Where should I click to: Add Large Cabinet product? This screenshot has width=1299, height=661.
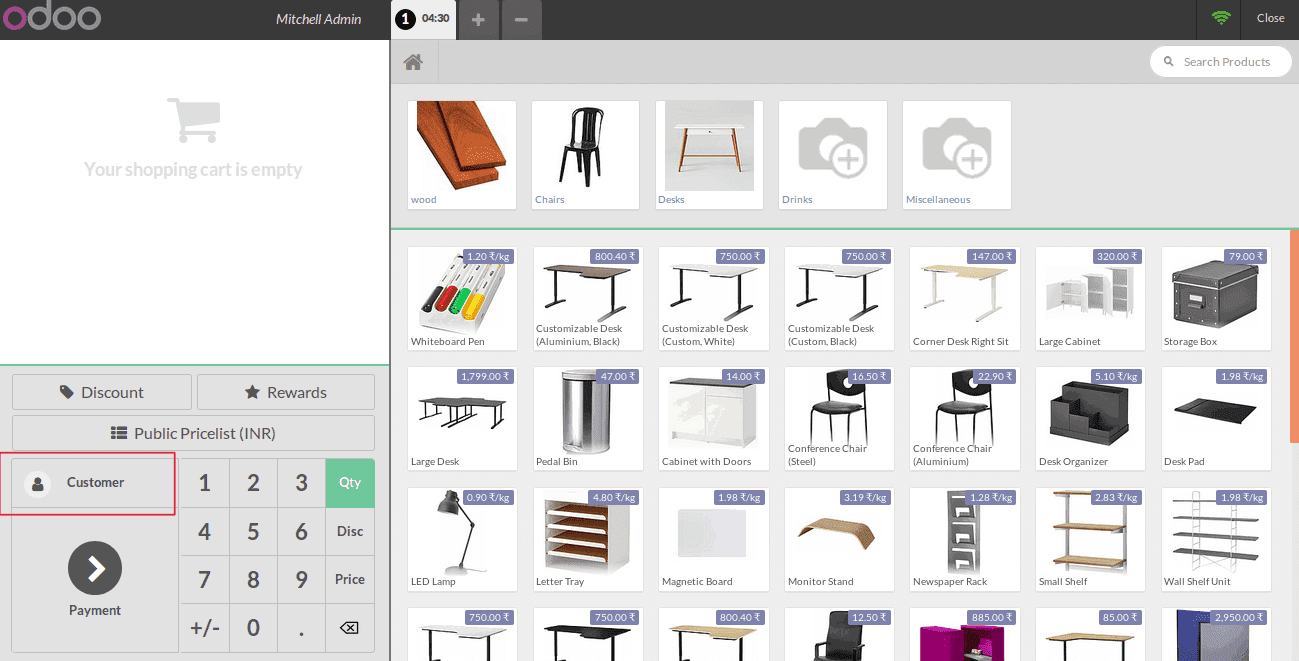pos(1091,298)
